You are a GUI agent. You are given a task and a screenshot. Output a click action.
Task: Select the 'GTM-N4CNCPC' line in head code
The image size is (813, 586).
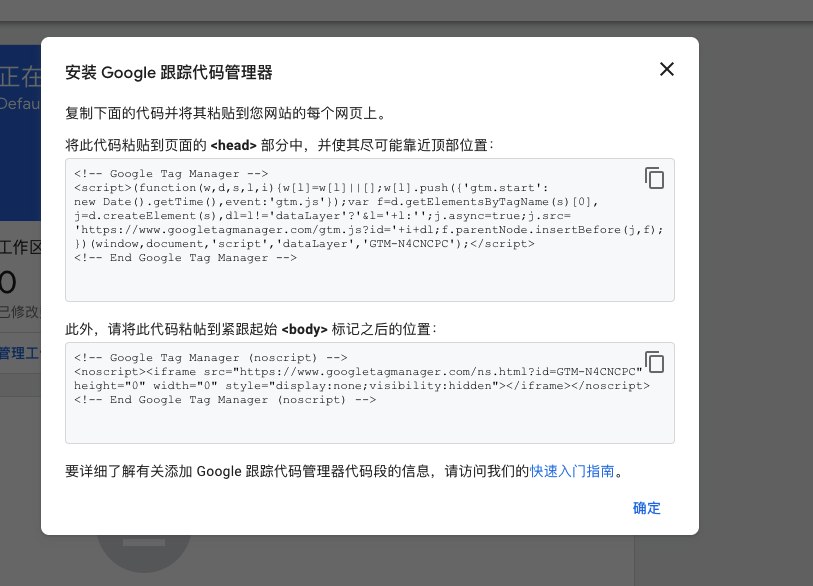coord(304,244)
